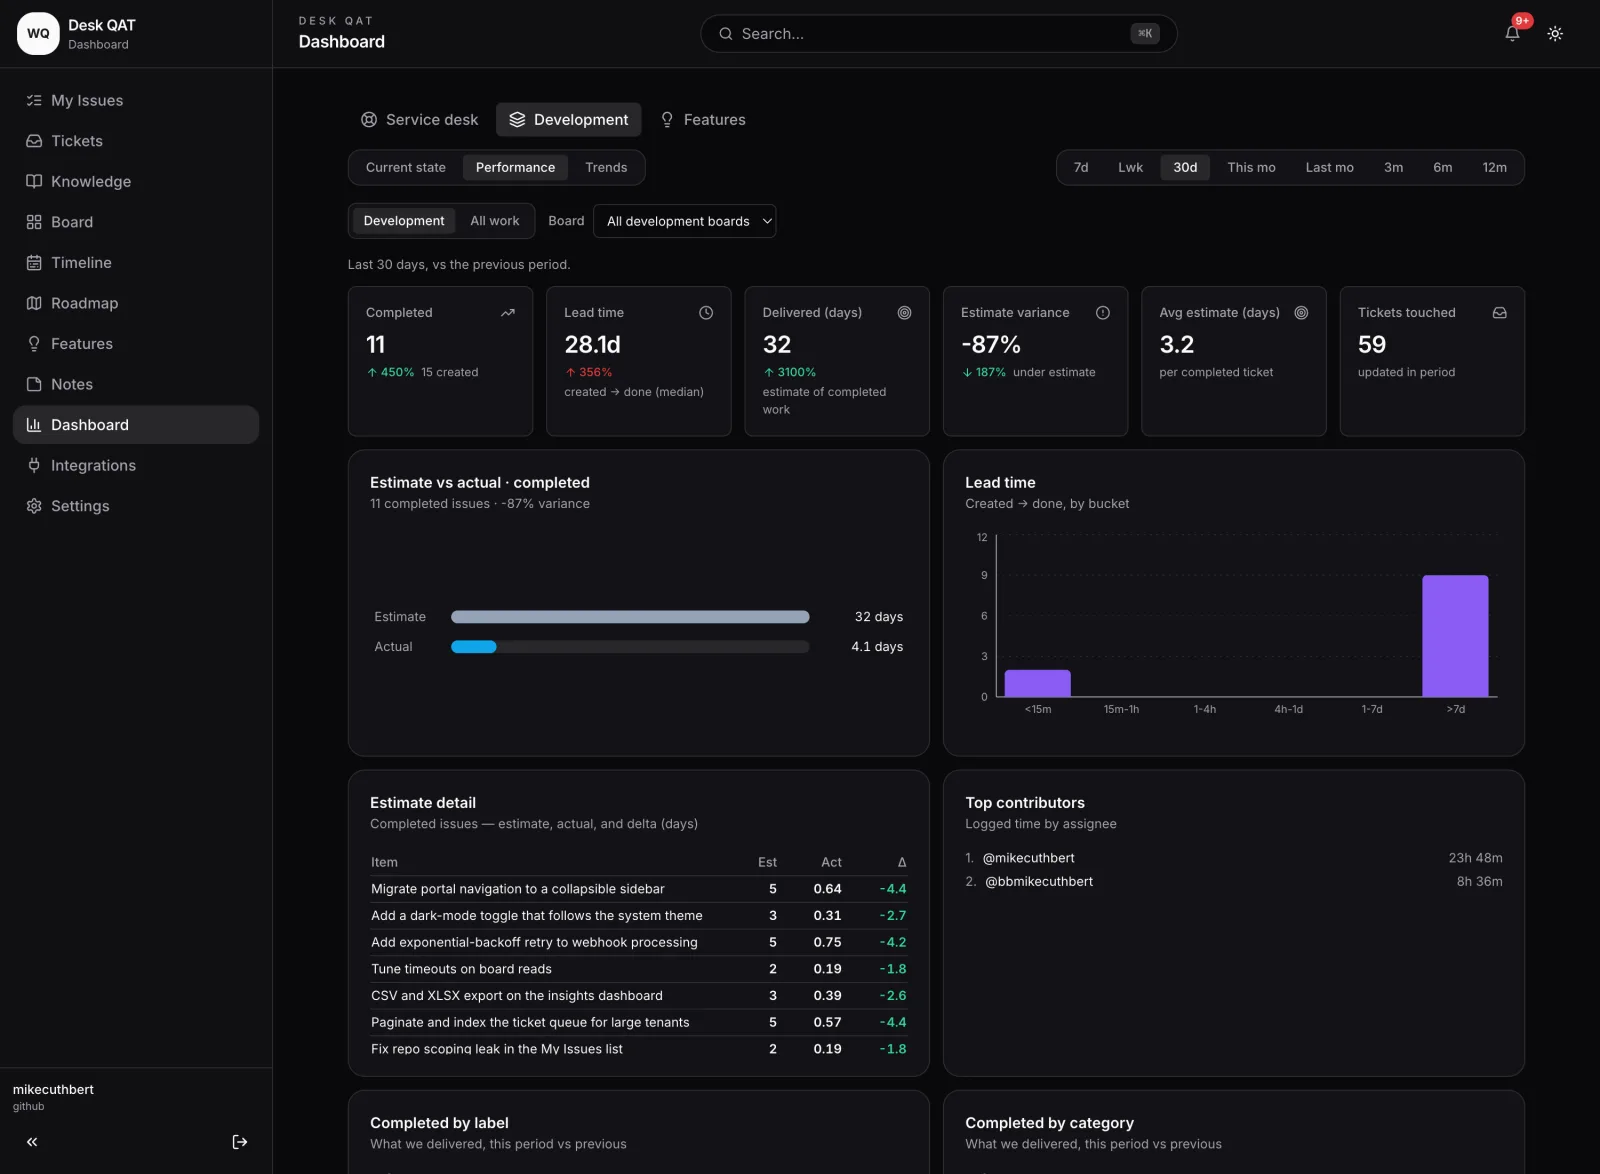Switch scope toggle to All work
The height and width of the screenshot is (1174, 1600).
point(495,221)
